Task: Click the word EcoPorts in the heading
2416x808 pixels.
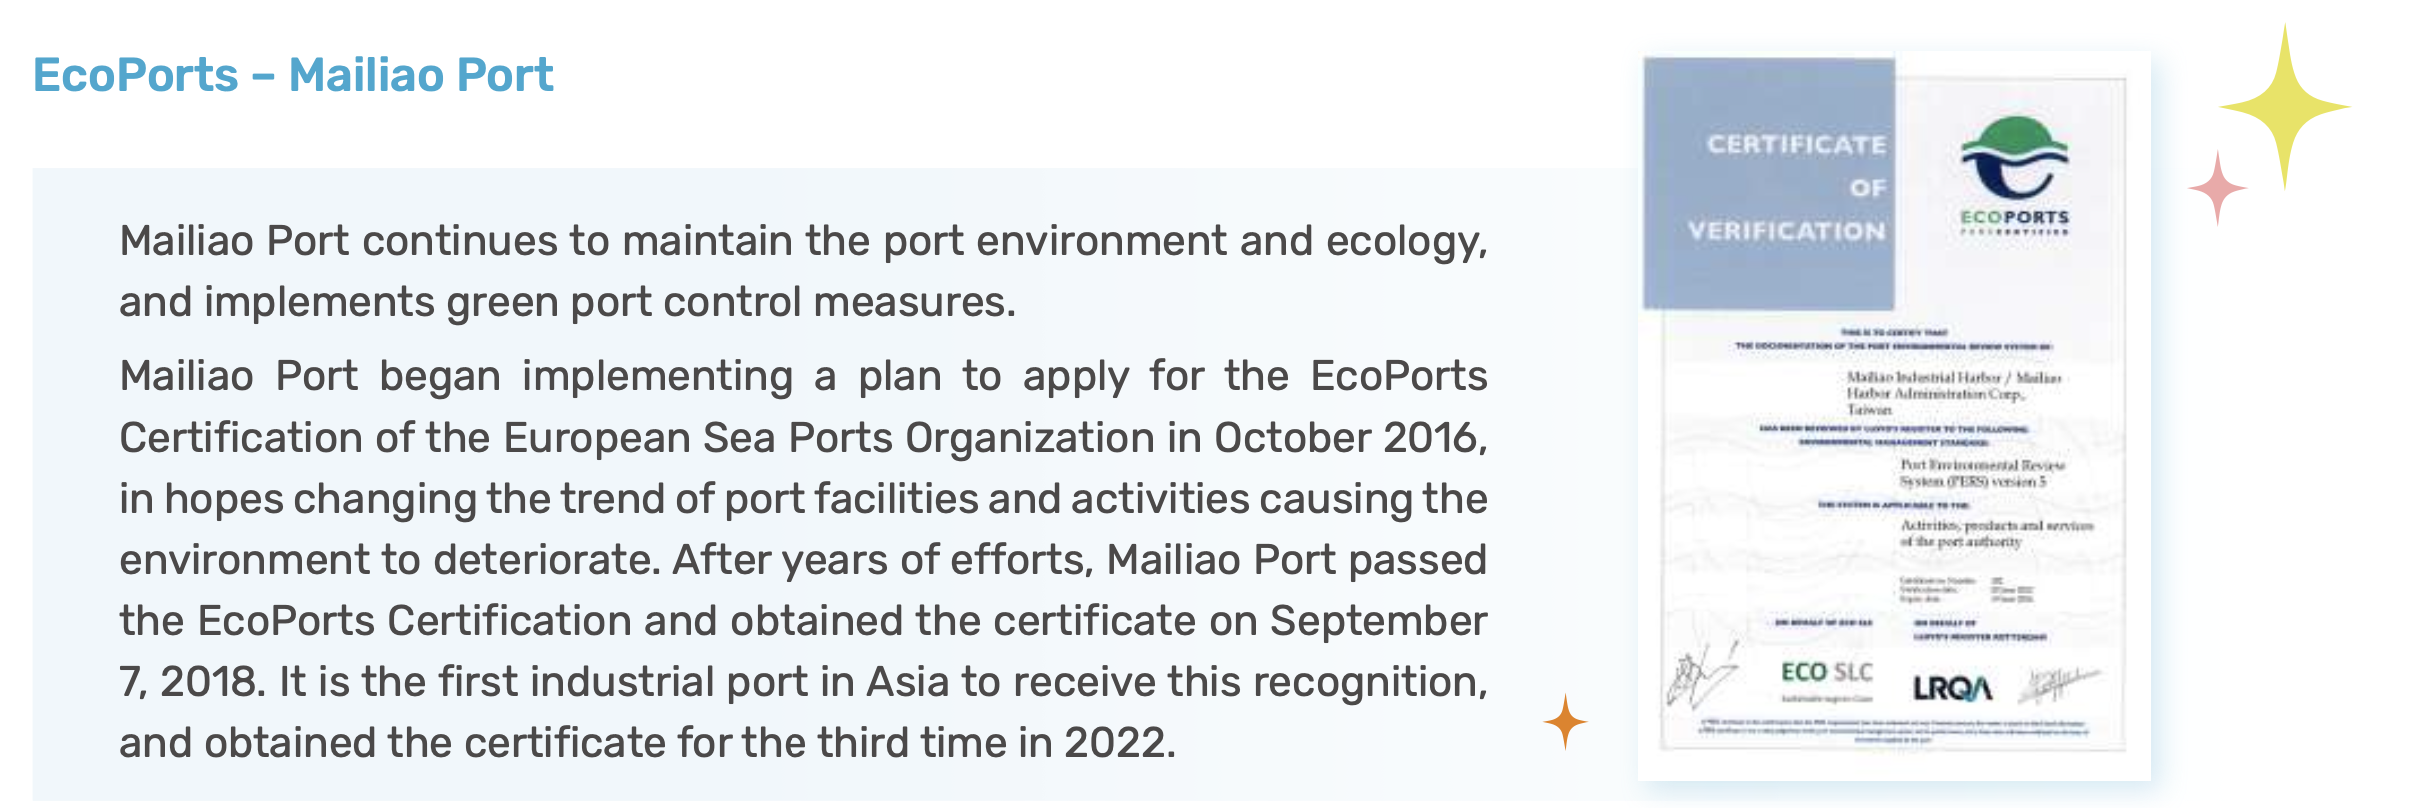Action: pos(135,76)
